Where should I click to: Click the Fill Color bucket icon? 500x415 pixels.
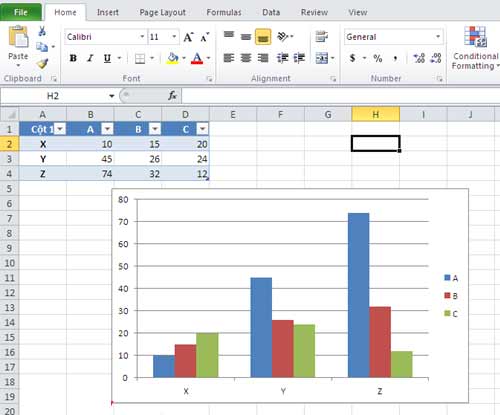click(172, 58)
